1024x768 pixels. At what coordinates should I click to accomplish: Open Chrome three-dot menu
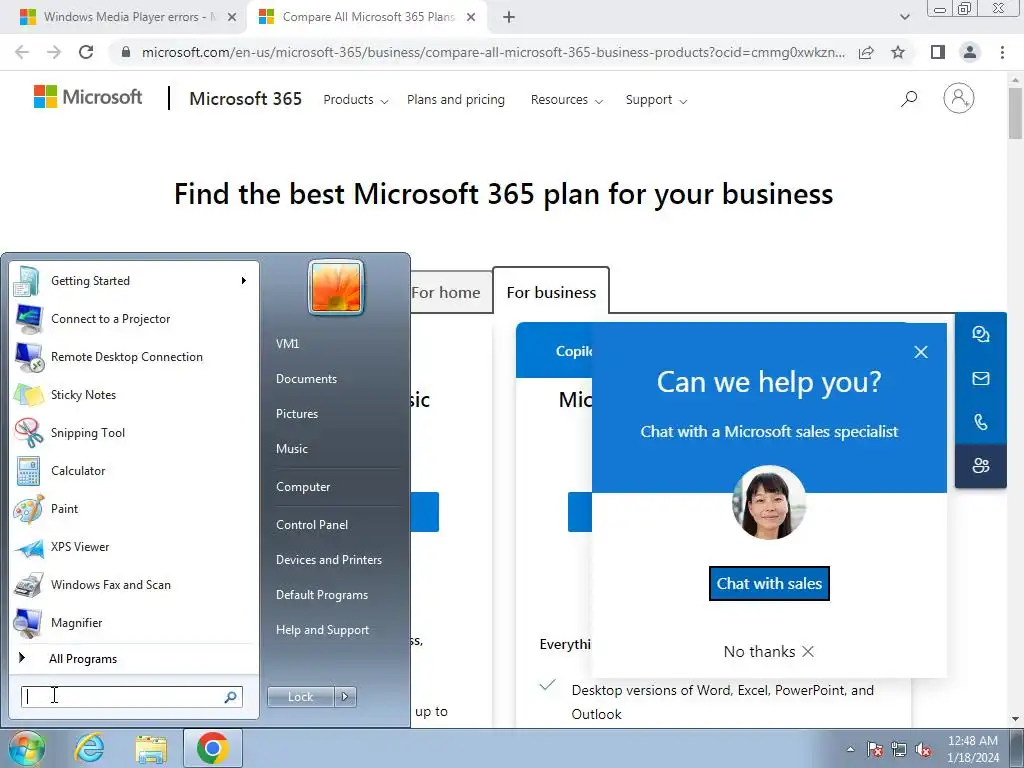1002,52
